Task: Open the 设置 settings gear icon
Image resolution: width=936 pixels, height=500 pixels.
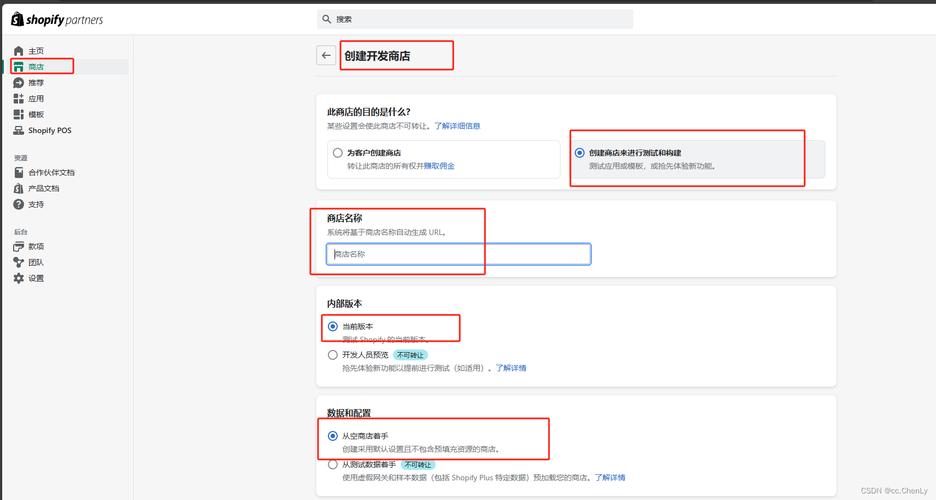Action: pyautogui.click(x=18, y=278)
